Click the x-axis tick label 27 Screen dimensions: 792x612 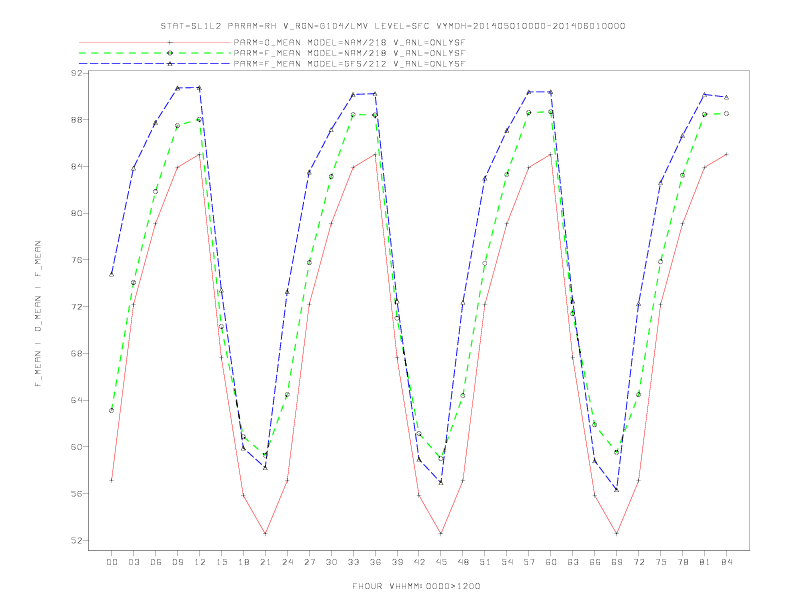[309, 562]
